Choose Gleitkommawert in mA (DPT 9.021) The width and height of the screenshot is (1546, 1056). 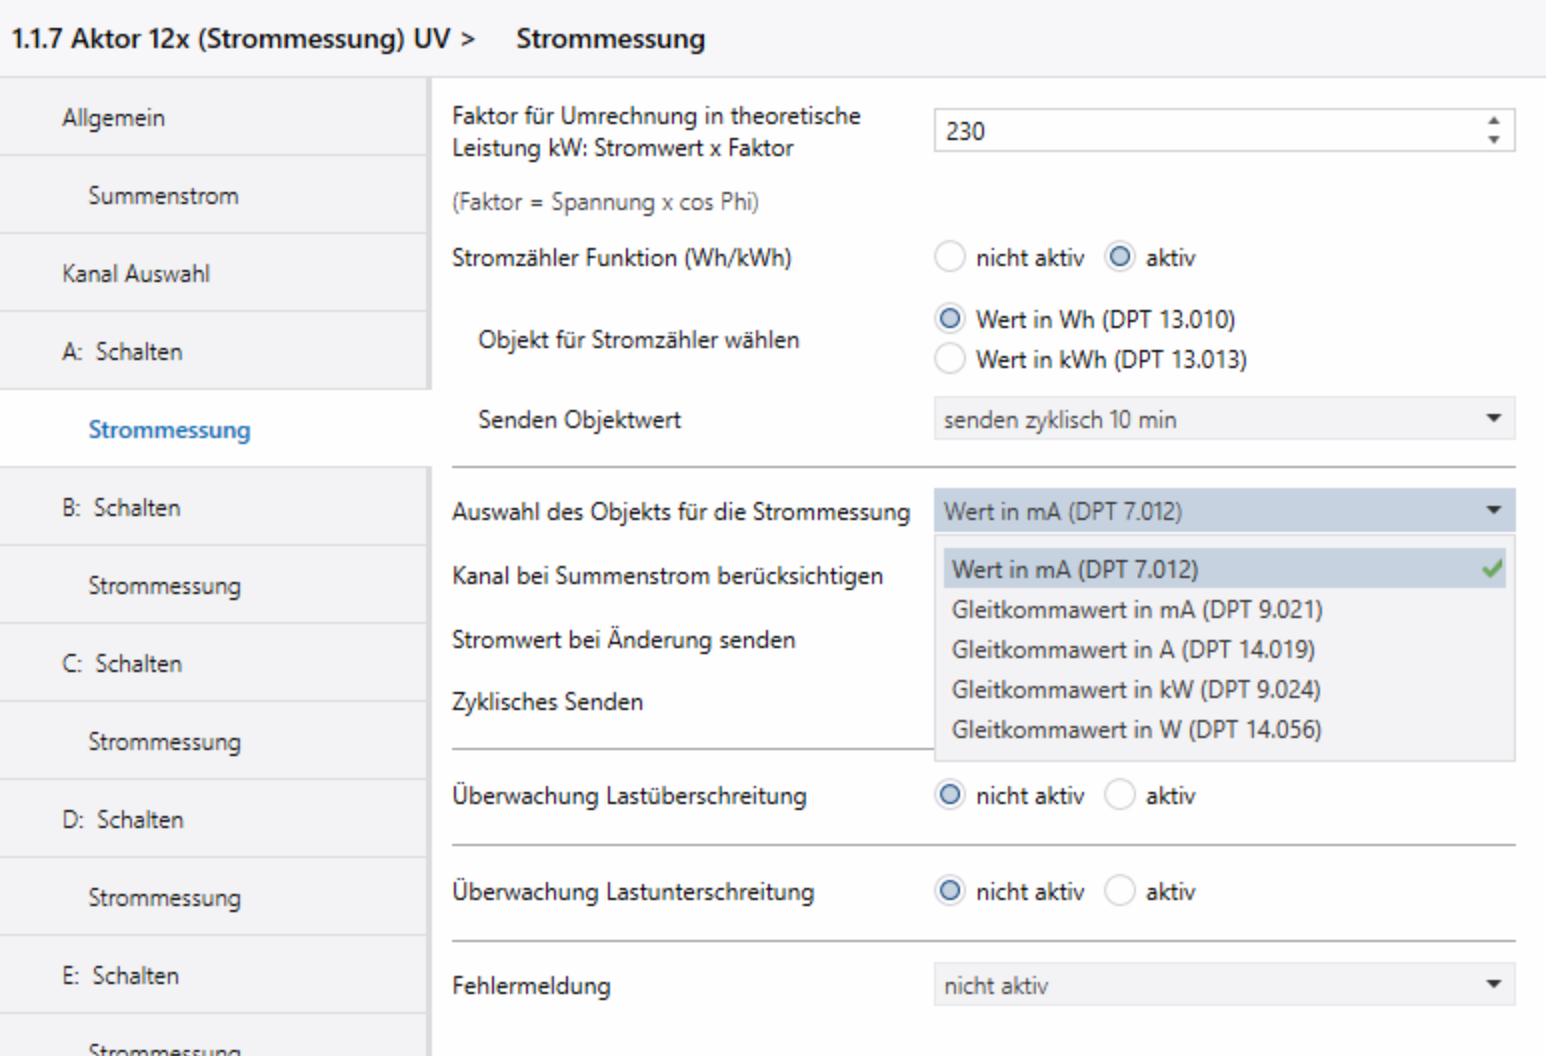1137,609
